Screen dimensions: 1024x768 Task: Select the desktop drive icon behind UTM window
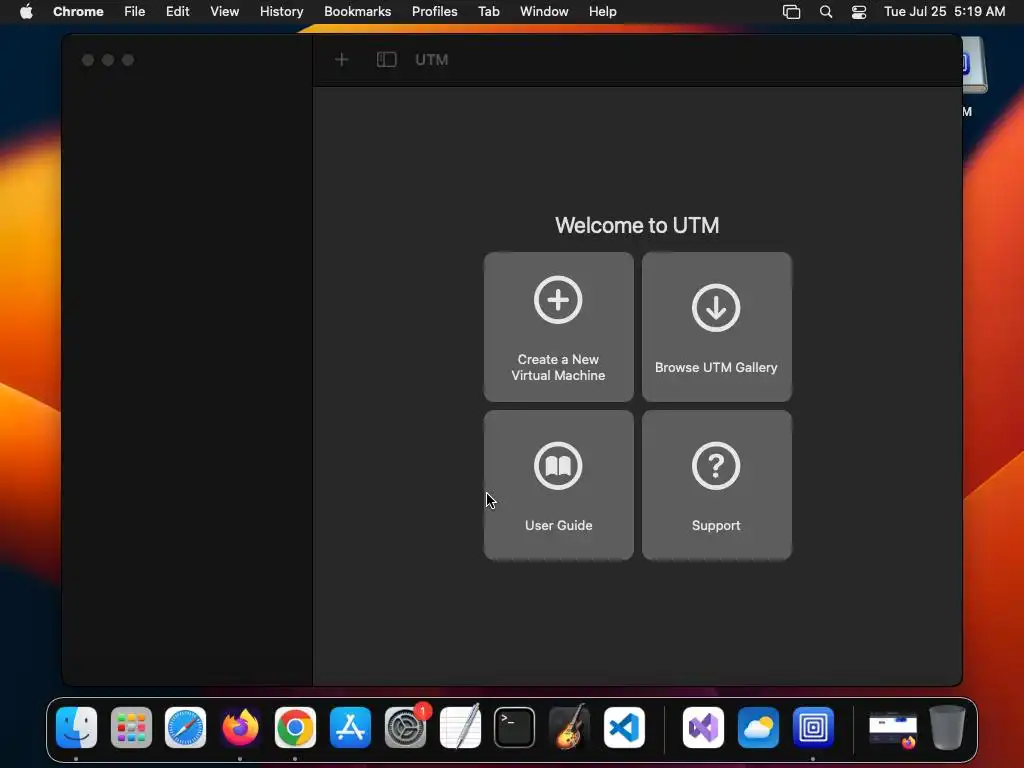pos(974,65)
